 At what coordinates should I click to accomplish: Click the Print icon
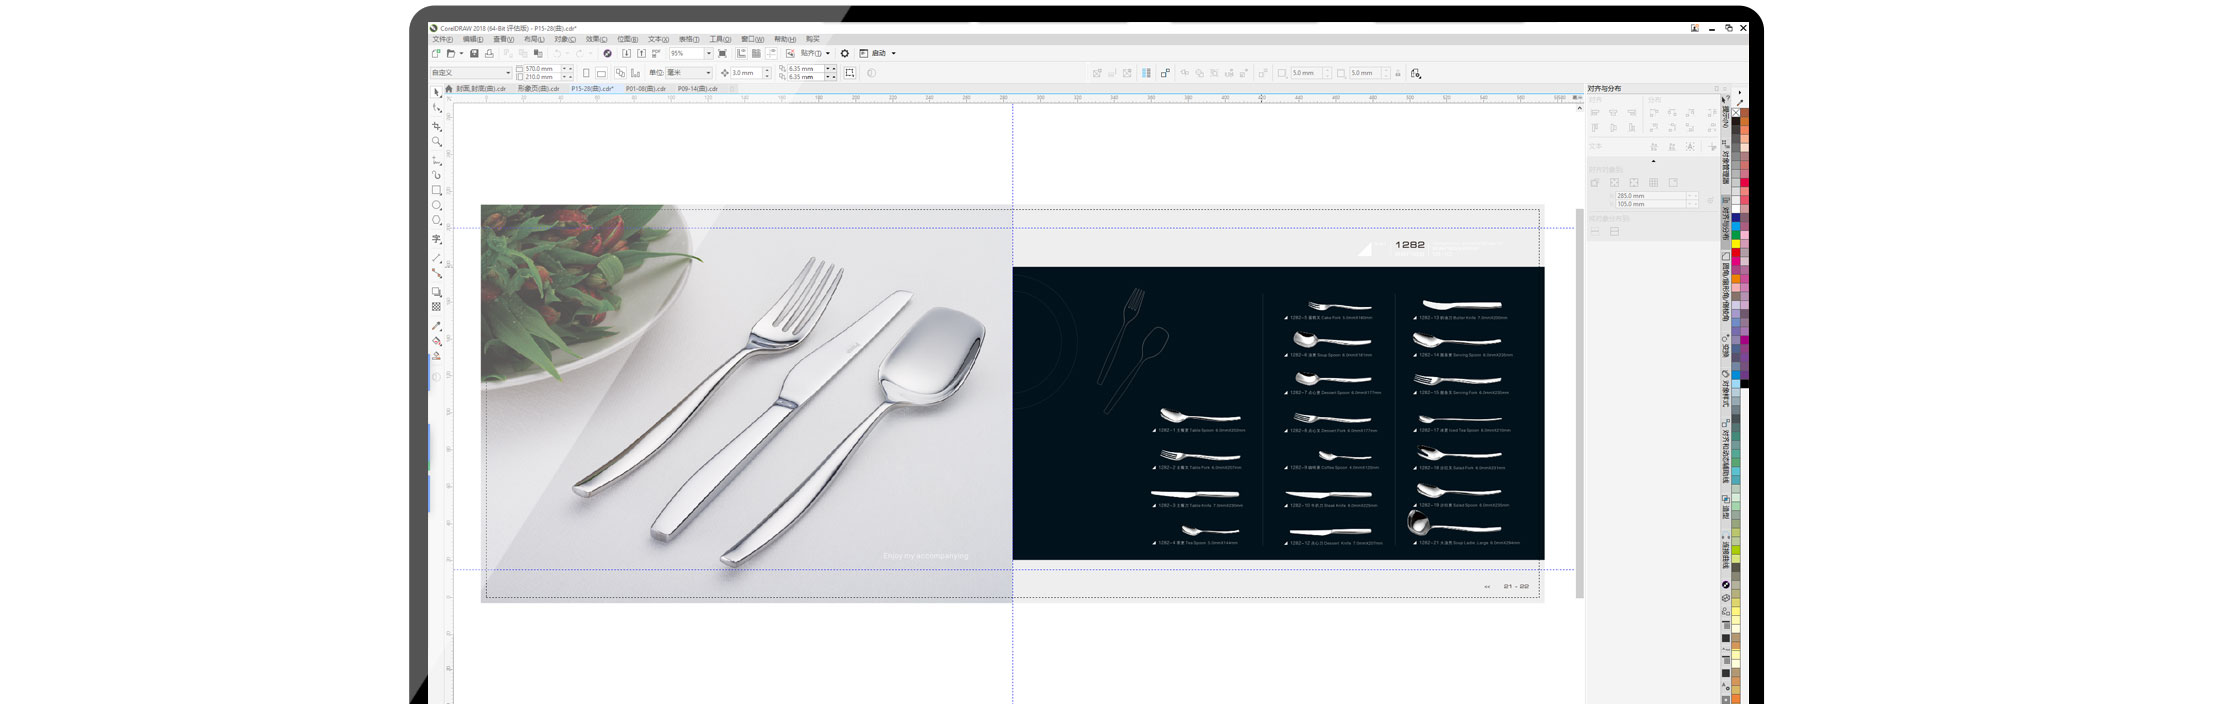[489, 53]
